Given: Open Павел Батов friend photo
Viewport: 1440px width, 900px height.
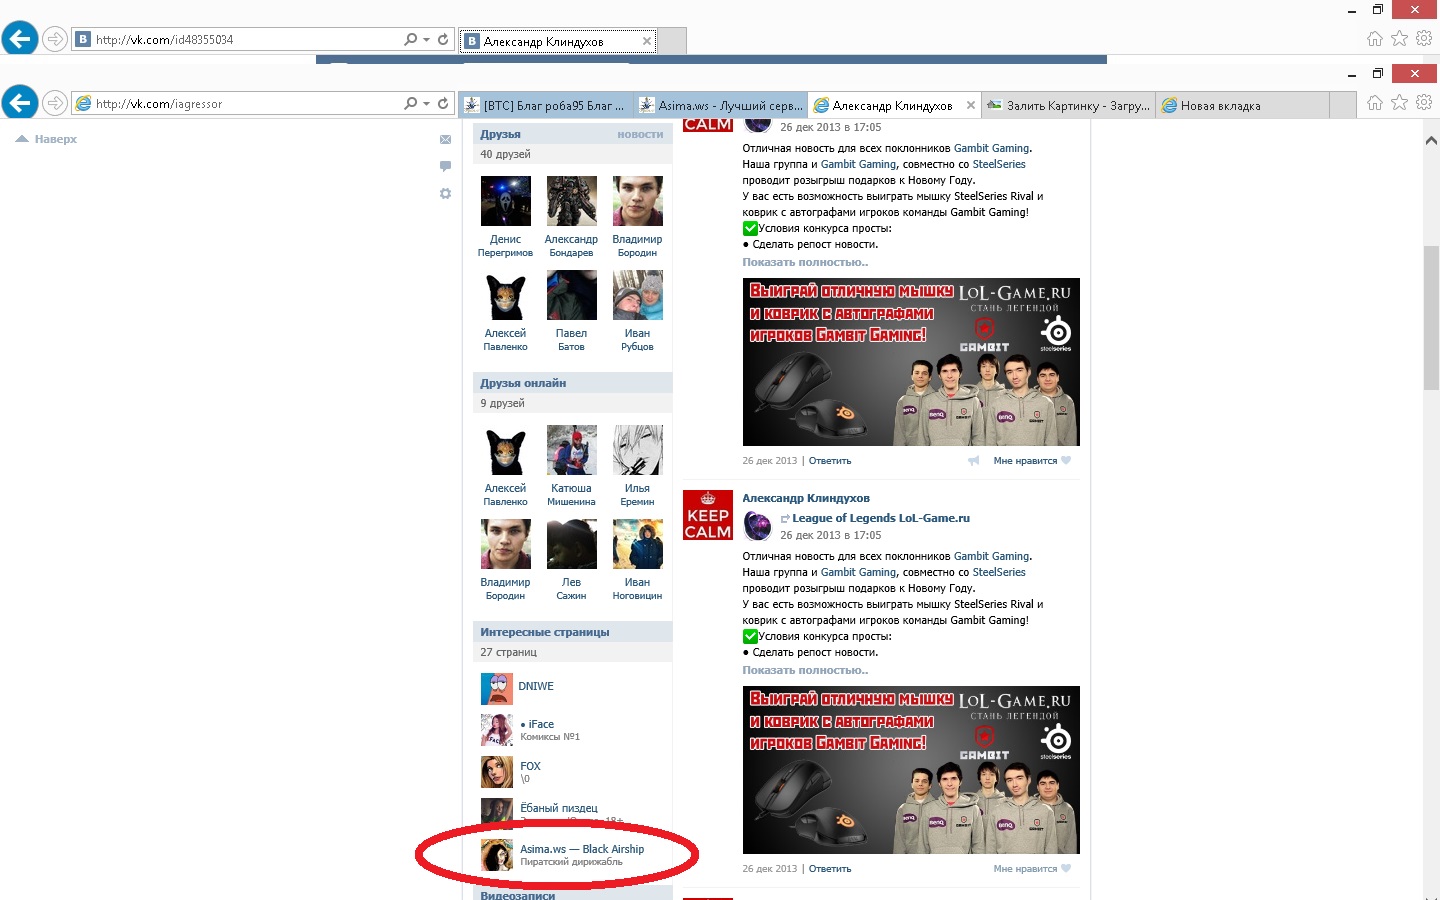Looking at the screenshot, I should pyautogui.click(x=572, y=295).
